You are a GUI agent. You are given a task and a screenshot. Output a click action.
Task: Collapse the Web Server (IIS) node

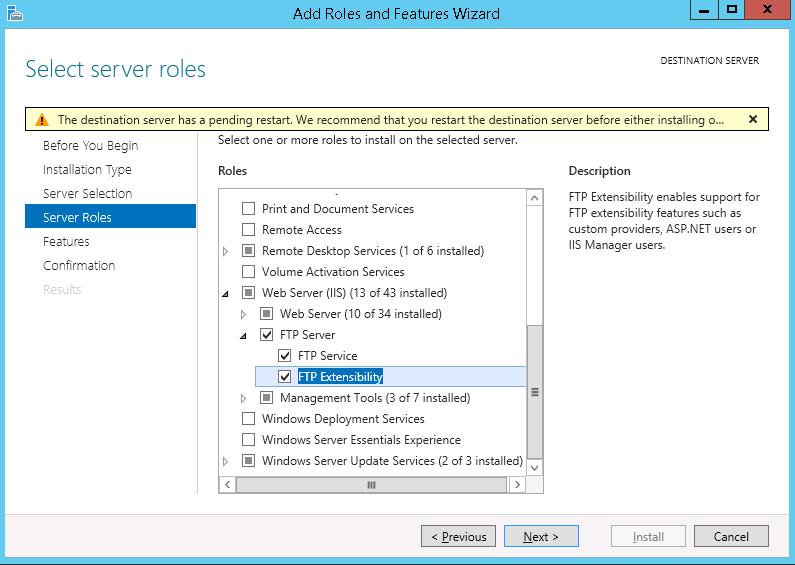coord(226,293)
